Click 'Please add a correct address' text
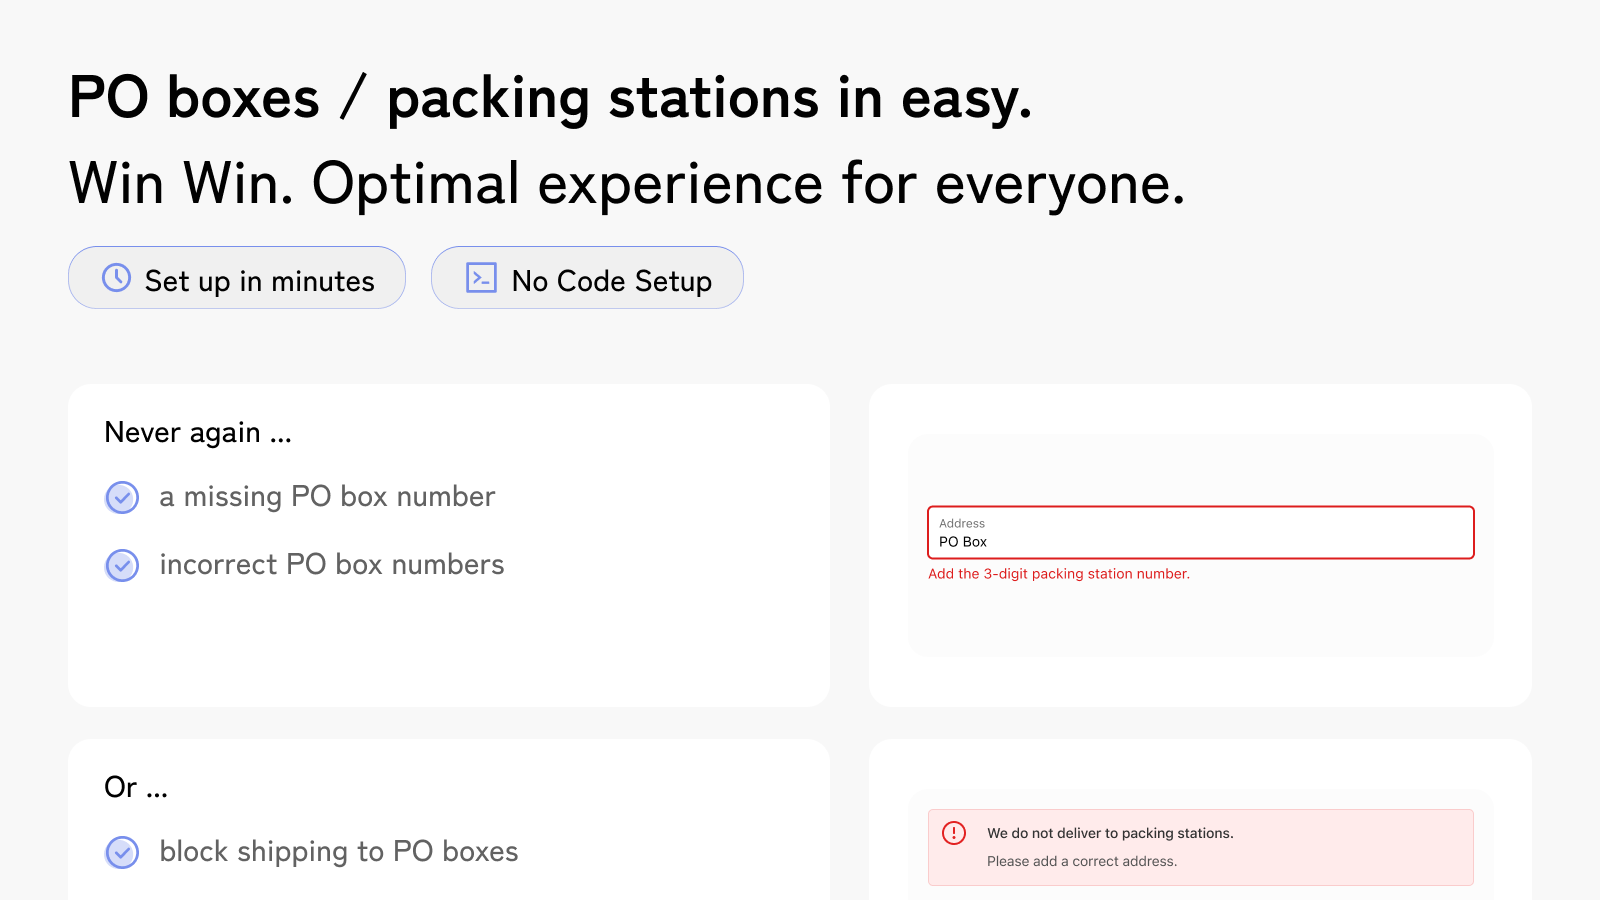This screenshot has width=1600, height=900. (1081, 861)
